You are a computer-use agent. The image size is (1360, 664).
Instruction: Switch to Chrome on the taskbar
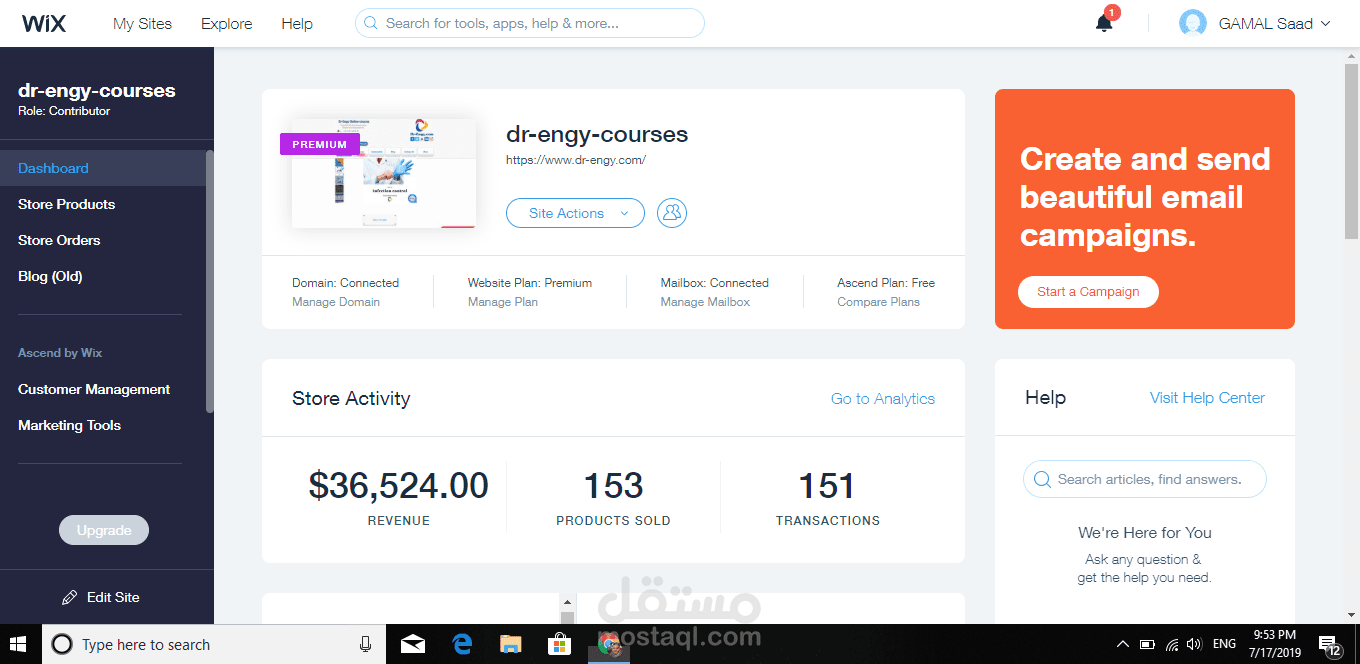609,645
